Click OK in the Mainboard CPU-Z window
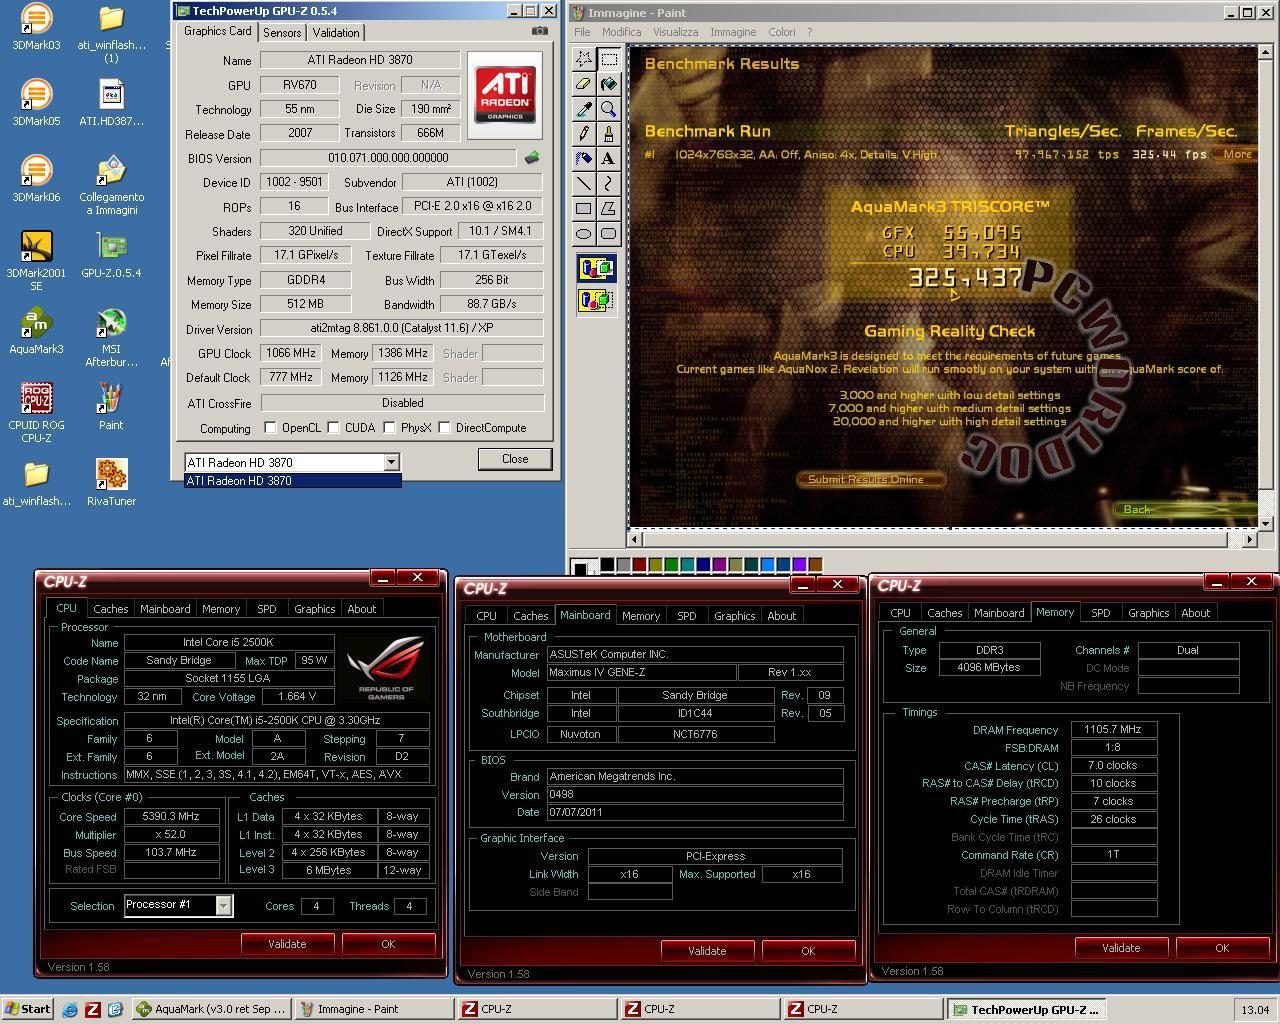This screenshot has width=1280, height=1024. click(x=808, y=951)
